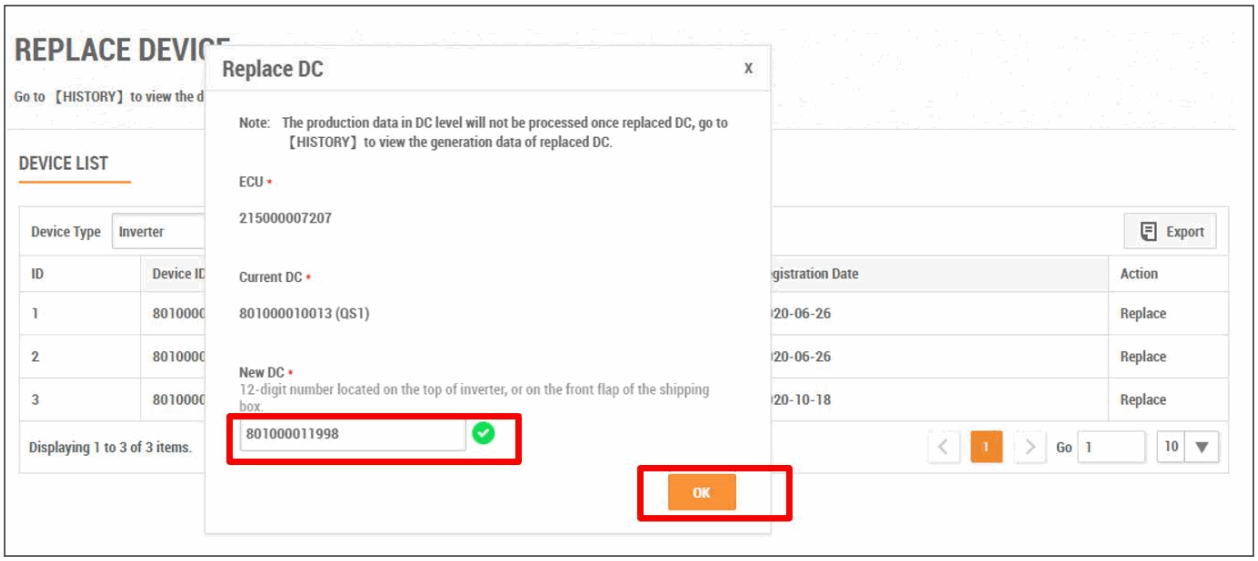Close the Replace DC dialog with X
1258x561 pixels.
tap(748, 68)
